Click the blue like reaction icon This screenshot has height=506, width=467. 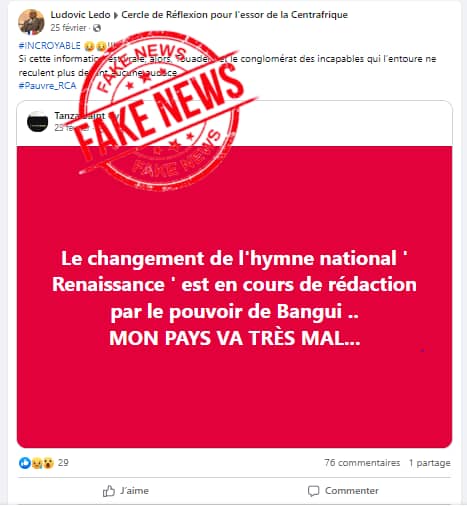pos(25,463)
